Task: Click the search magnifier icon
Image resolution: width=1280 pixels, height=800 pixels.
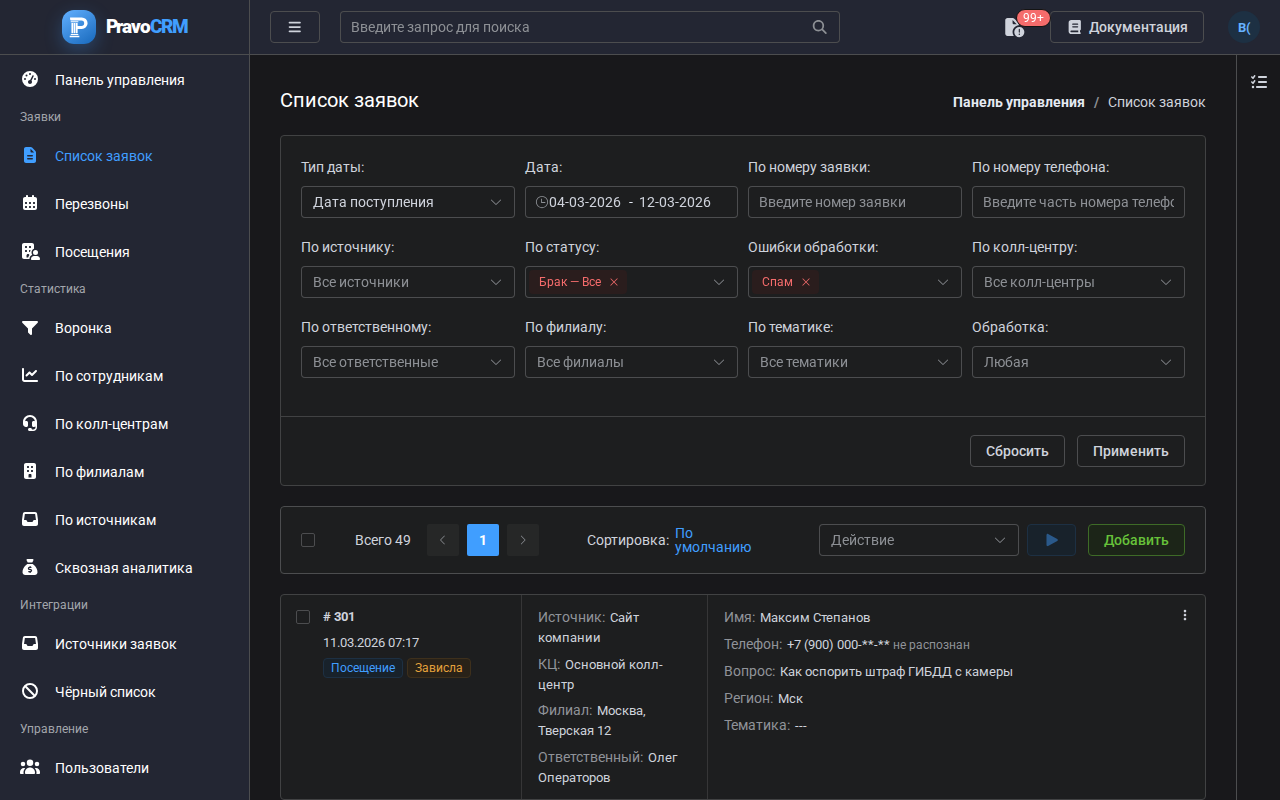Action: point(820,27)
